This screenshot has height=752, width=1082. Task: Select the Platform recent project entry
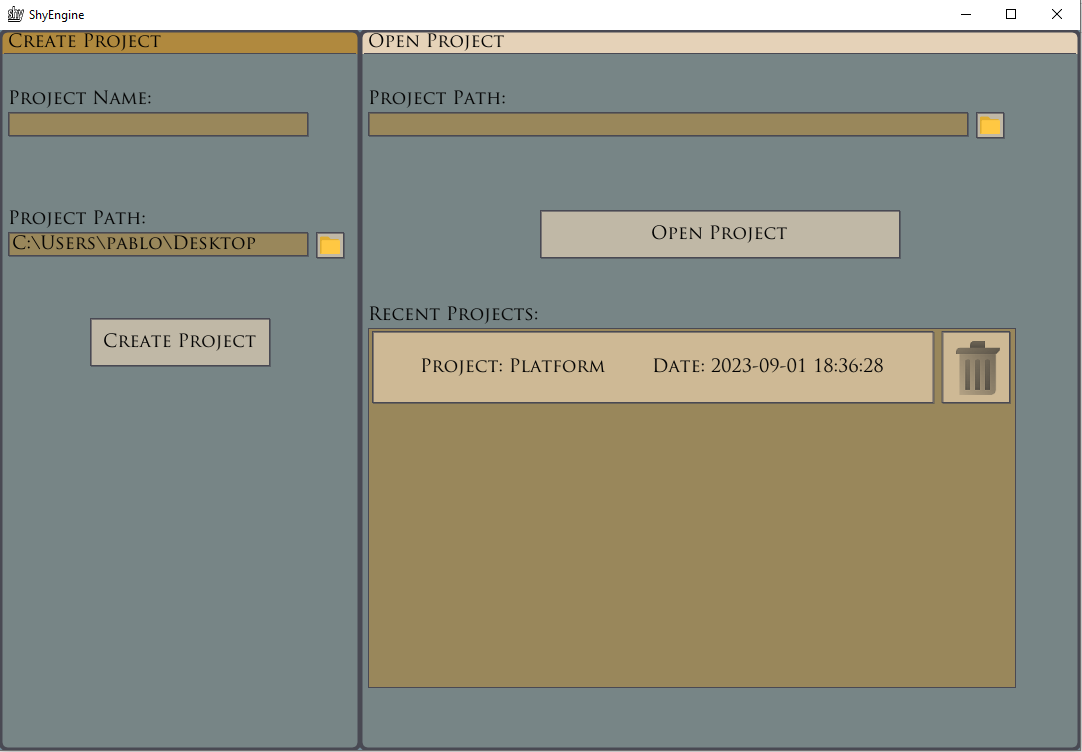653,367
